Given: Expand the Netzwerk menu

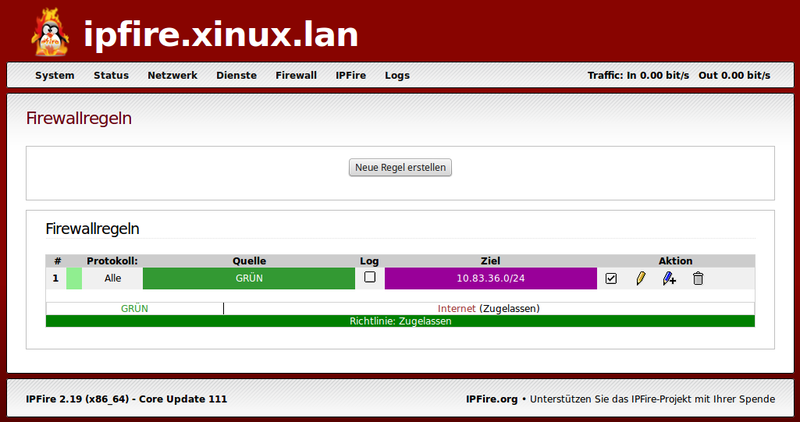Looking at the screenshot, I should coord(172,75).
